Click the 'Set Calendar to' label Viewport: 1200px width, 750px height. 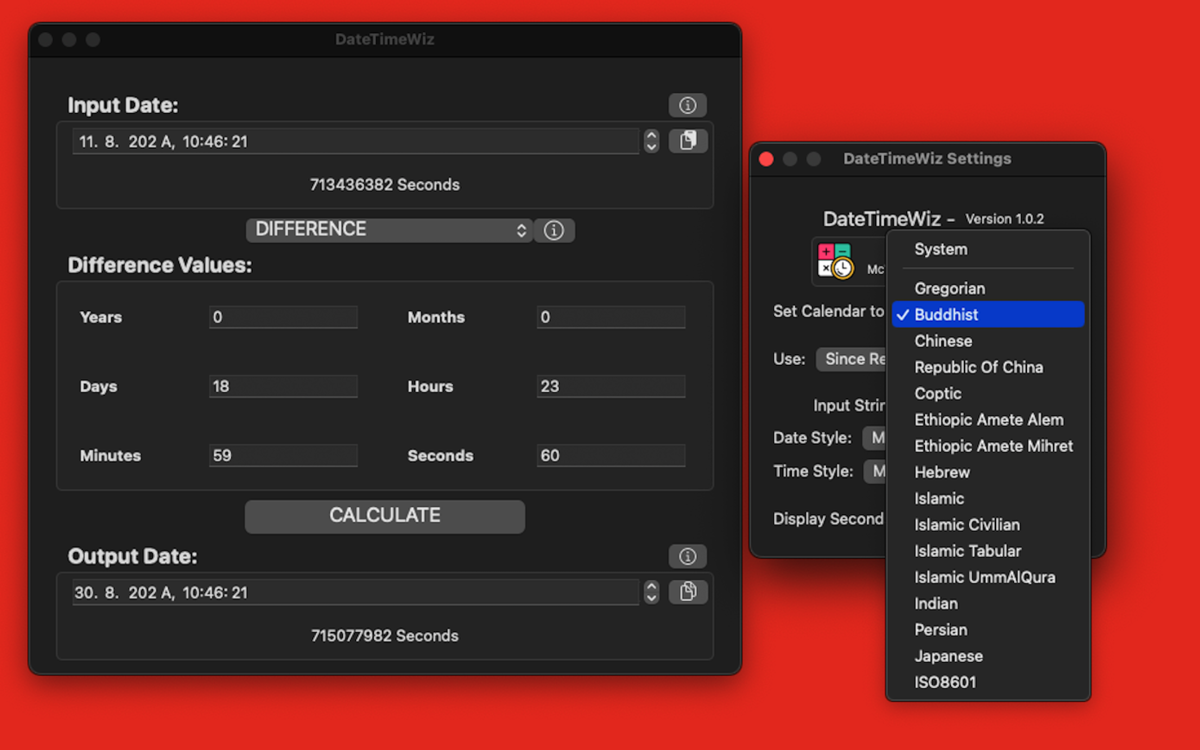pyautogui.click(x=829, y=311)
